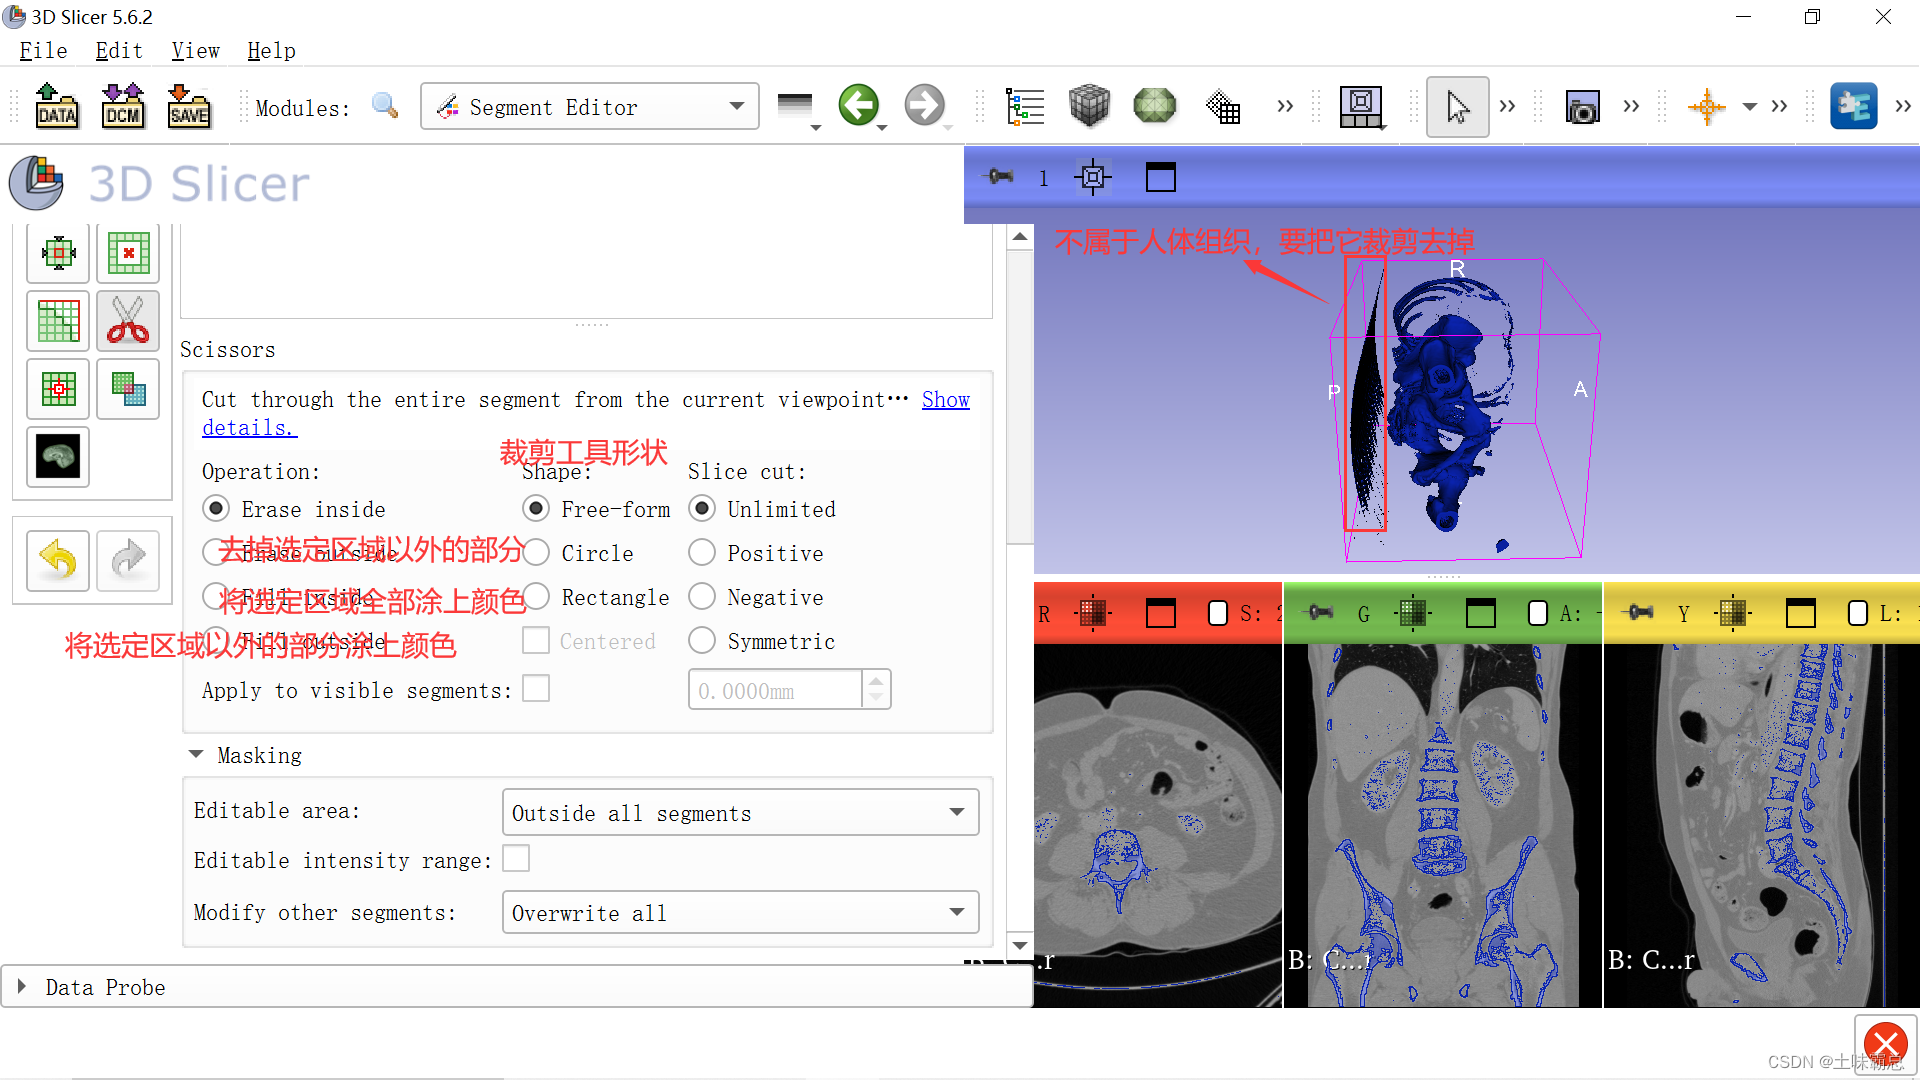Viewport: 1920px width, 1080px height.
Task: Select the Circle shape radio button
Action: point(537,553)
